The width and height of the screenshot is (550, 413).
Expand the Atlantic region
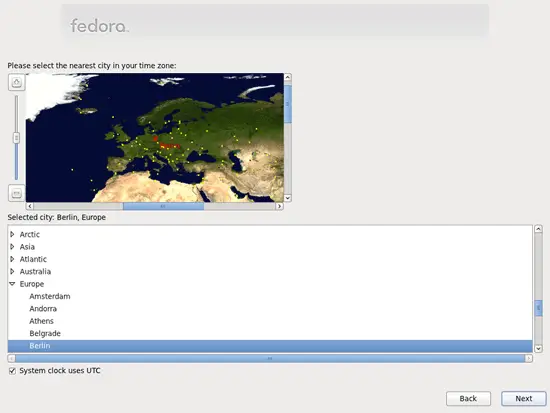[12, 259]
